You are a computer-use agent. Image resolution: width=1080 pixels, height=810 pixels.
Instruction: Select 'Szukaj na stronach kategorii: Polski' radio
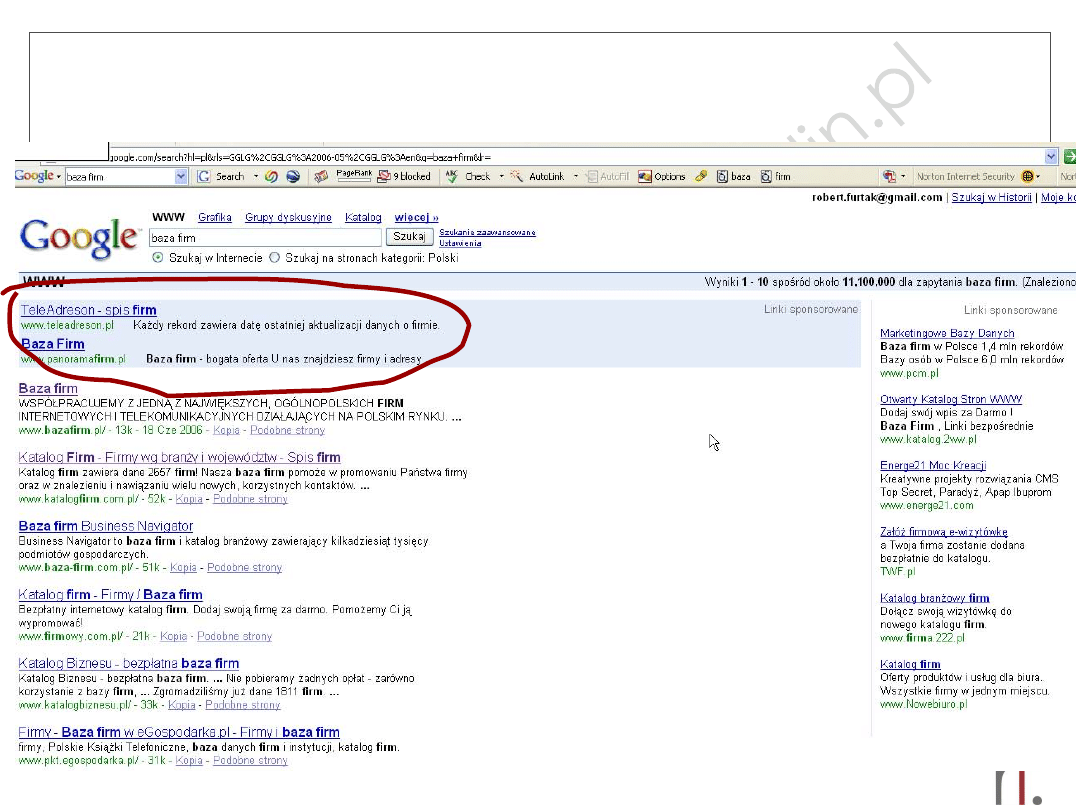click(274, 258)
